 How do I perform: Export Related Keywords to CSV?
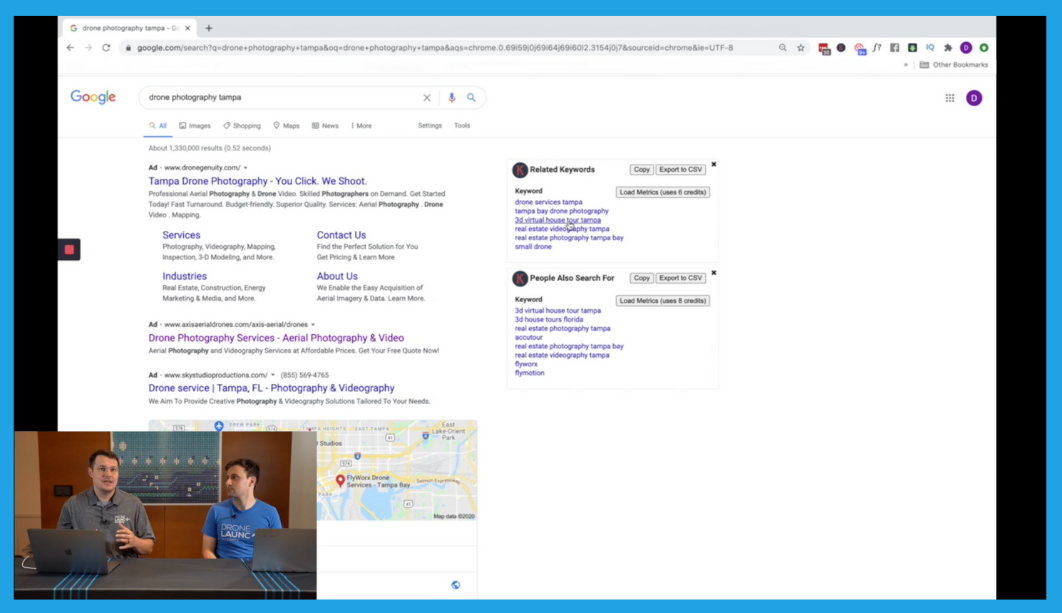click(681, 169)
